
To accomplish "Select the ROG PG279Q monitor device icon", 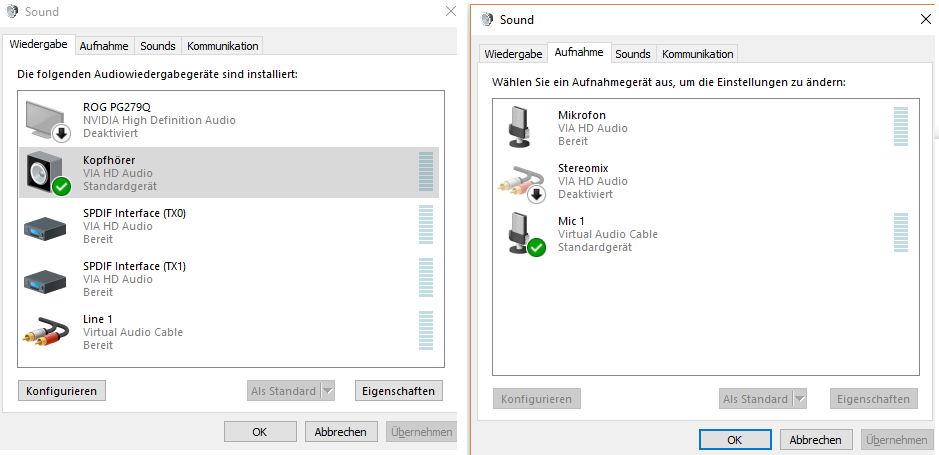I will [48, 120].
